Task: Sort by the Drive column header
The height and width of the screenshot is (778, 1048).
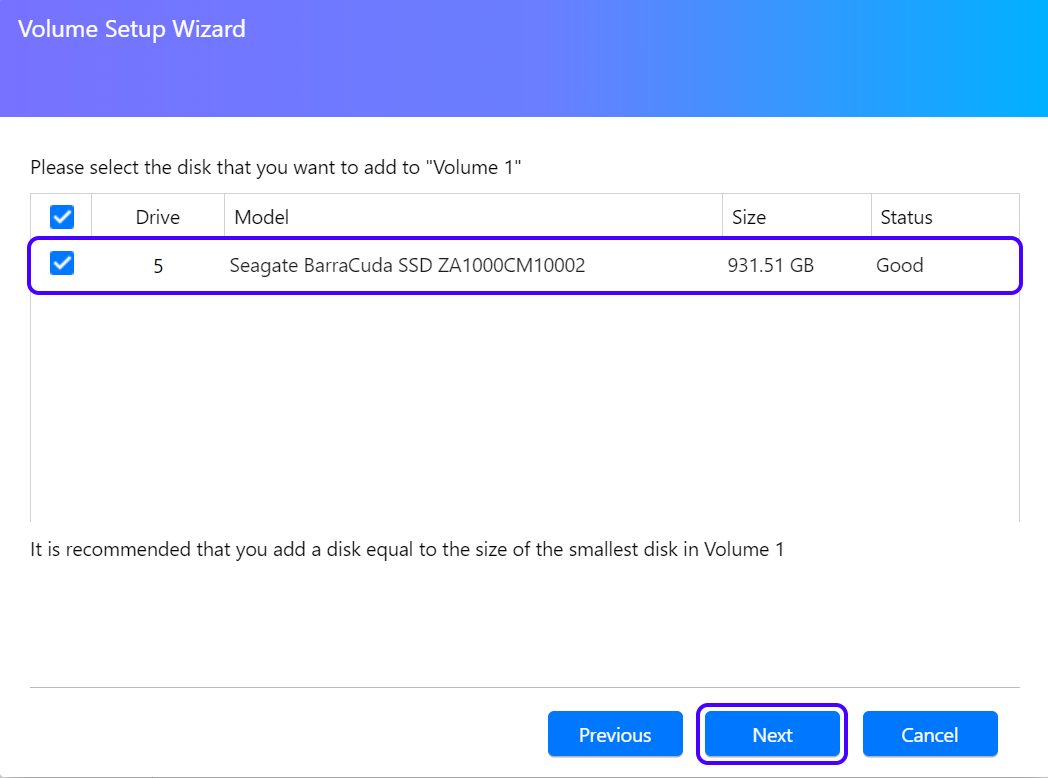Action: 158,217
